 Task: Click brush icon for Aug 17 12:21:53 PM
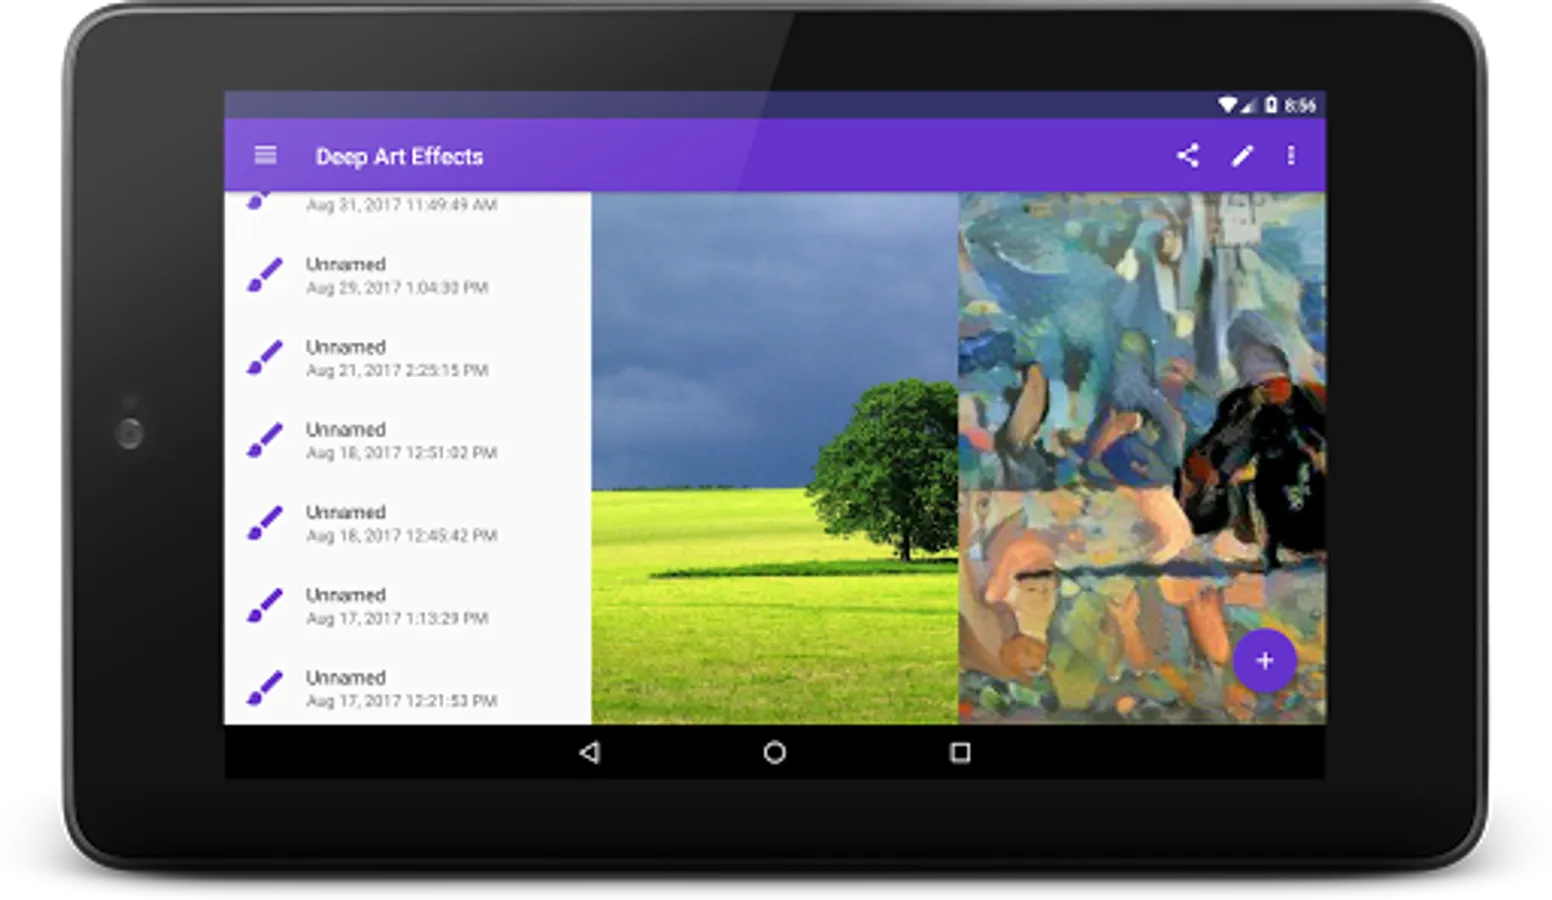[265, 688]
